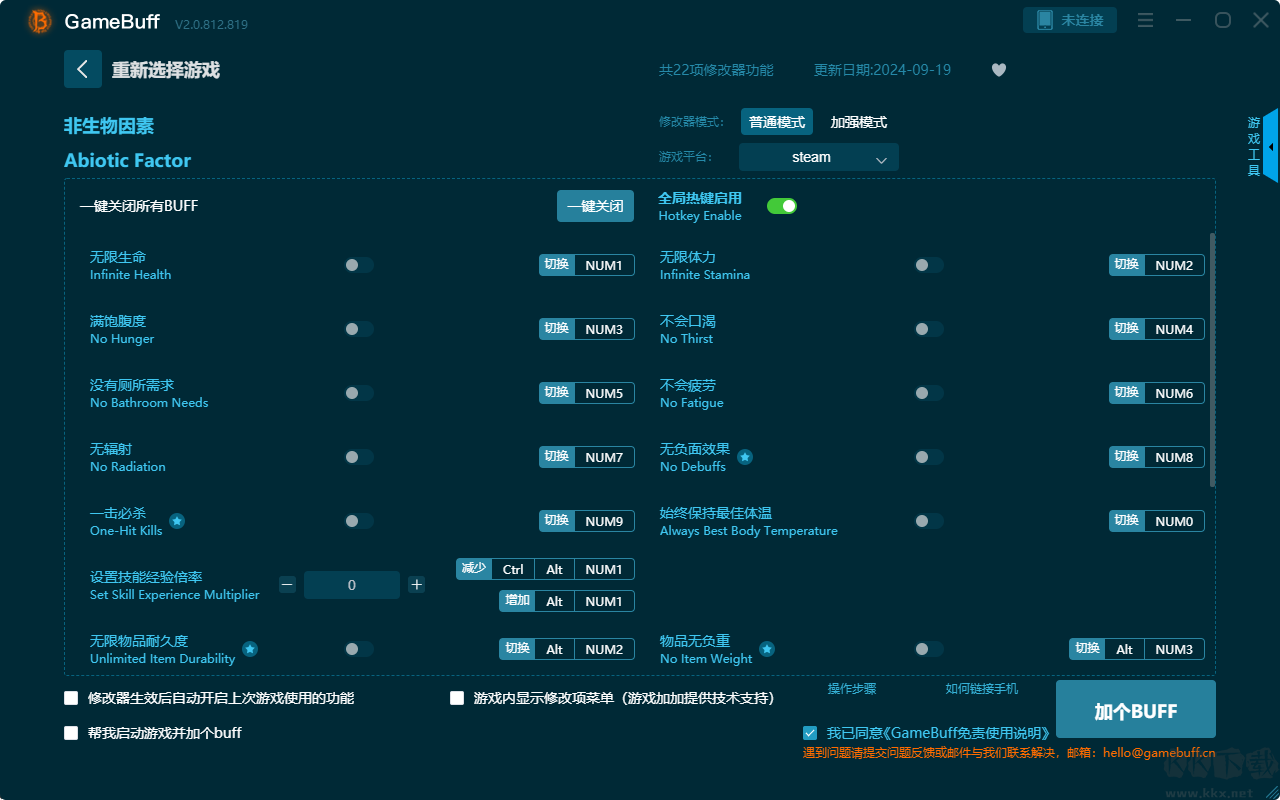
Task: Click the GameBuff logo icon
Action: 40,21
